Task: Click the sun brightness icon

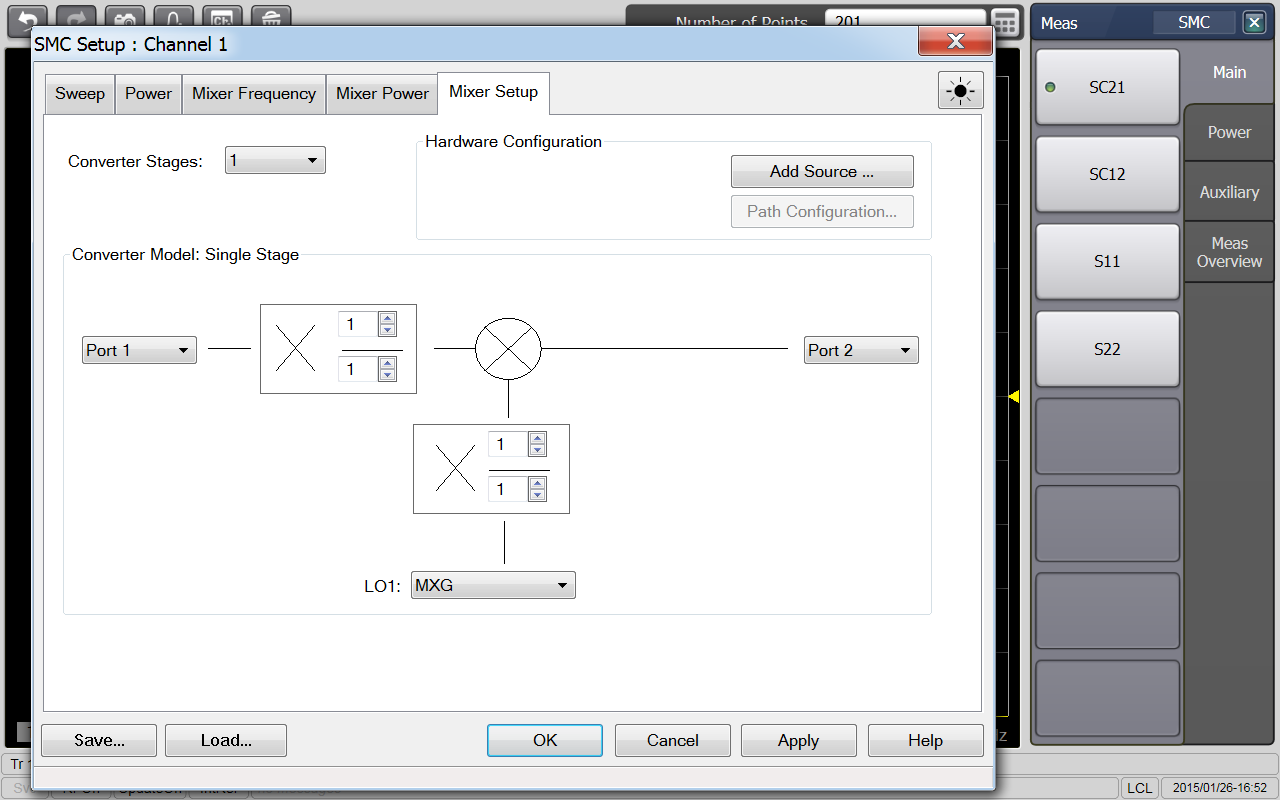Action: coord(960,91)
